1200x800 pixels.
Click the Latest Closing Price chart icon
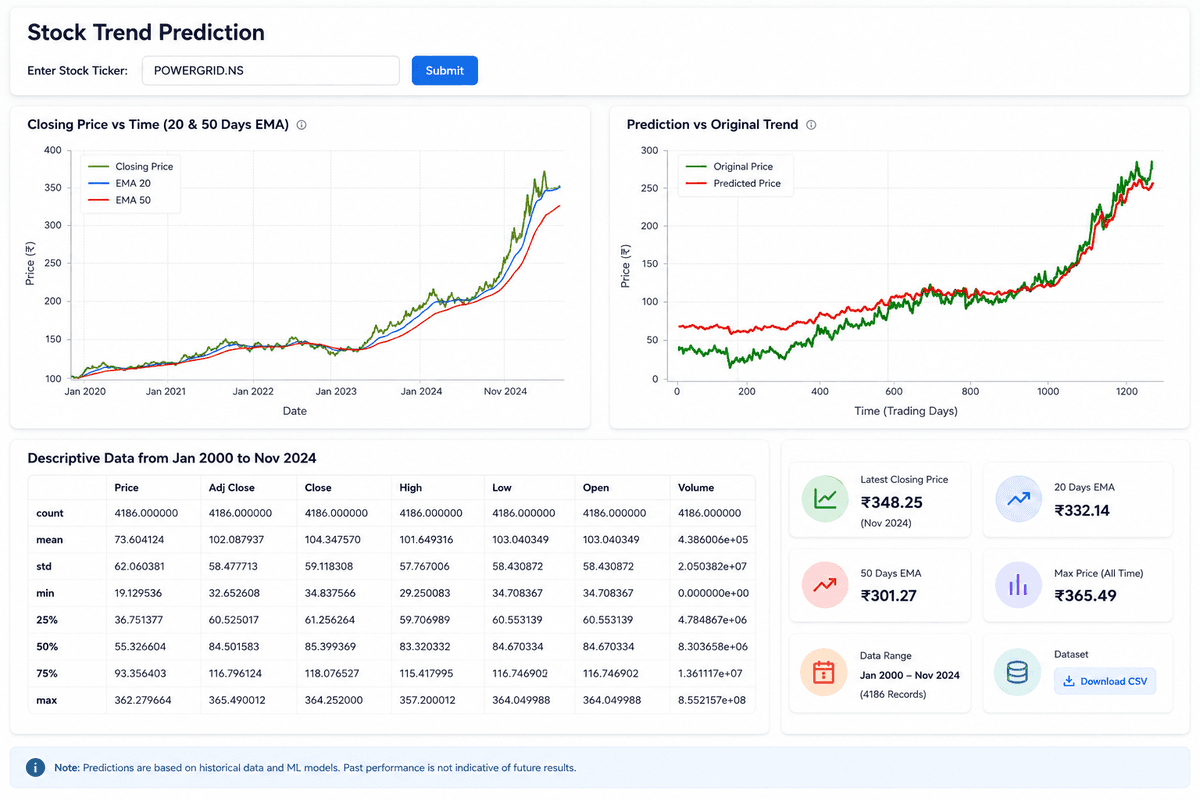click(826, 498)
